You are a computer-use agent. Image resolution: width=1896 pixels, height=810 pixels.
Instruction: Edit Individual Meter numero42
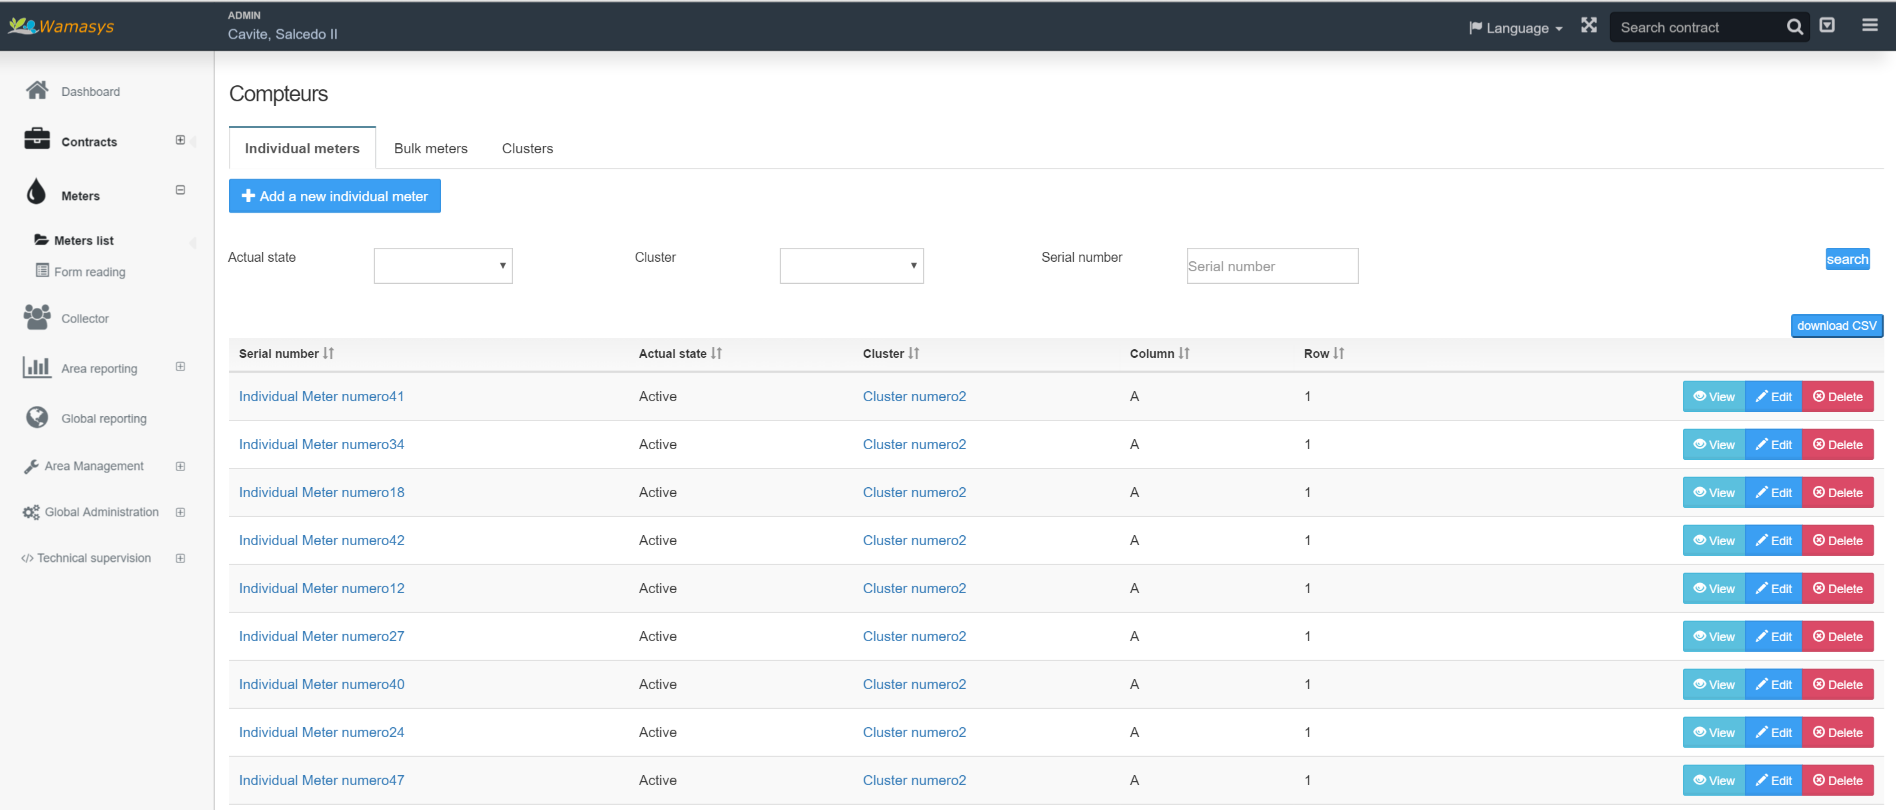[1774, 541]
